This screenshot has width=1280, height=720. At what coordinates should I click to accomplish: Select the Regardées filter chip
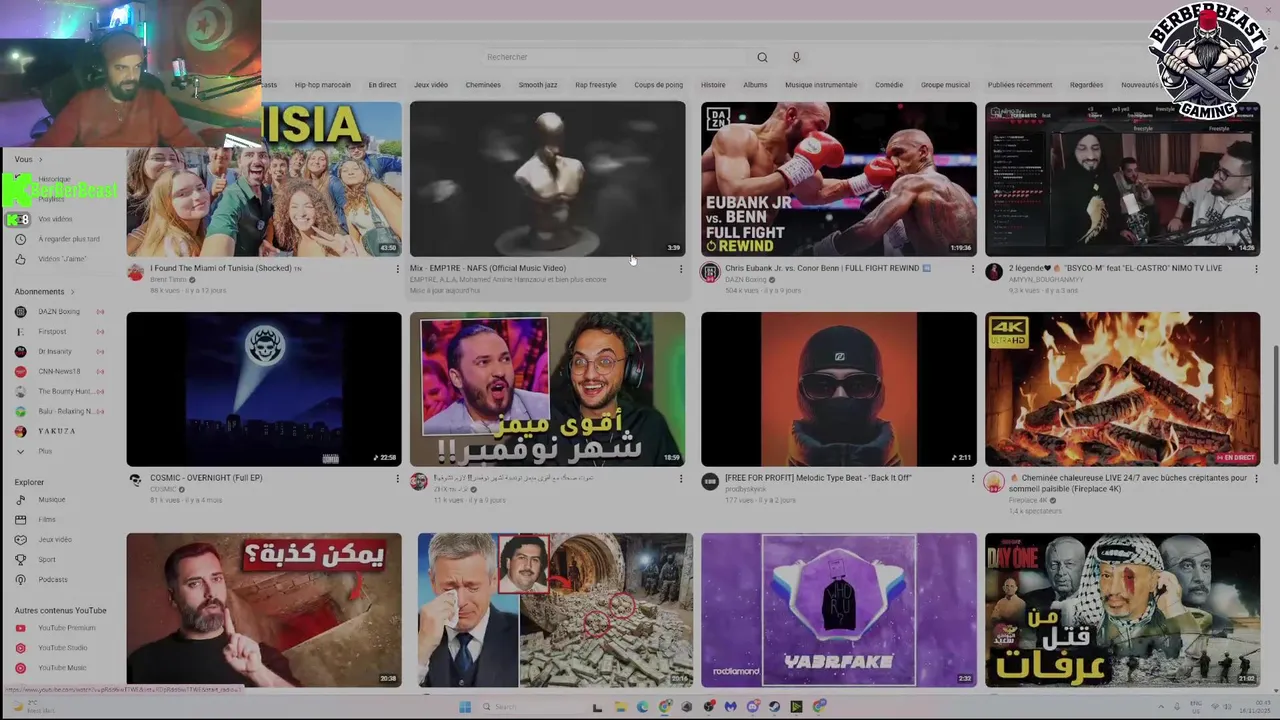point(1086,85)
